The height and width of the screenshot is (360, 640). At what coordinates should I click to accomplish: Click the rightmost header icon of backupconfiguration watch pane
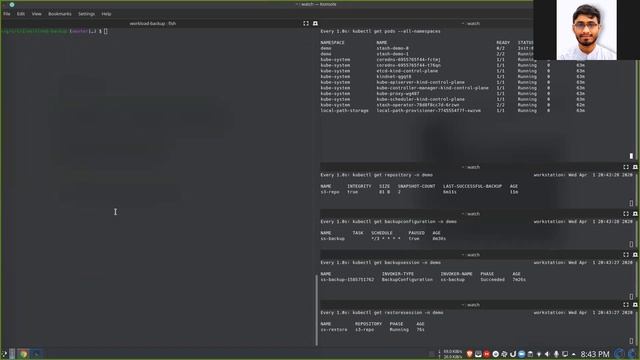(635, 213)
